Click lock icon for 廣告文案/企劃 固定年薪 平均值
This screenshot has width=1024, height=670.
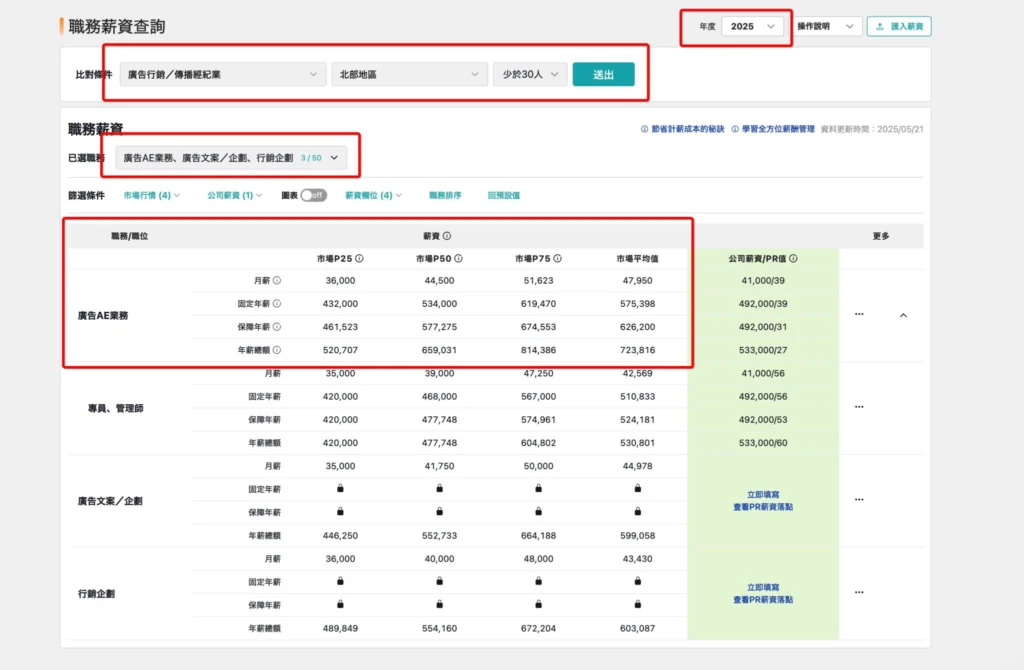pos(637,488)
